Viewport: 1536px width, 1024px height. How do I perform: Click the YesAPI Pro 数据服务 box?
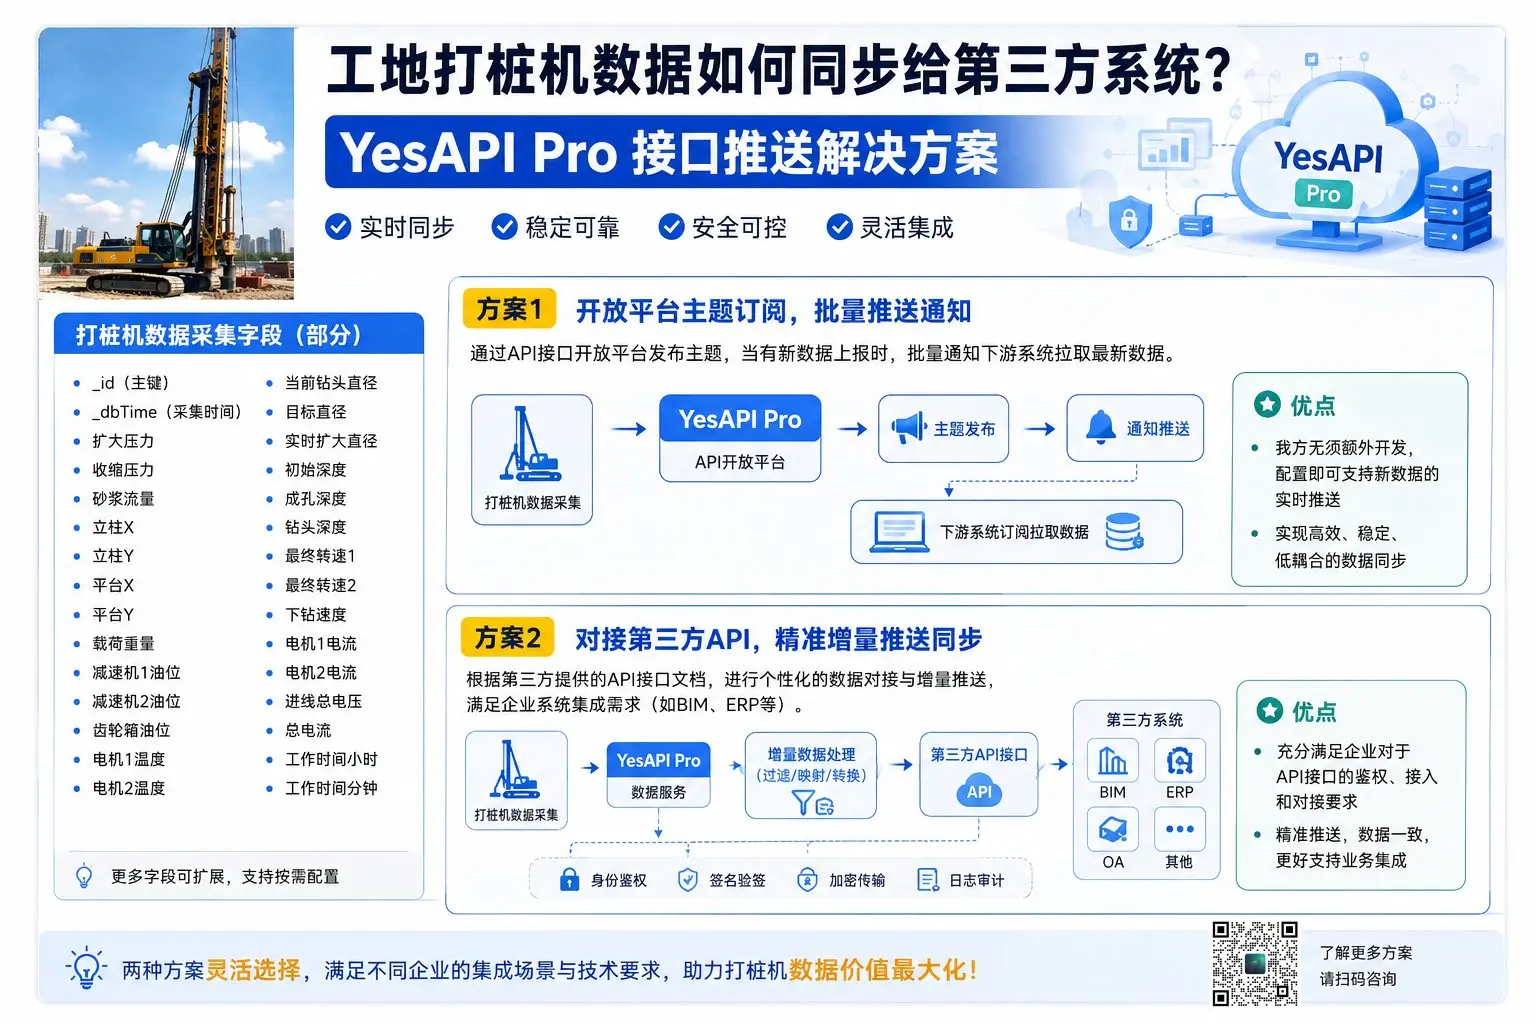(658, 774)
